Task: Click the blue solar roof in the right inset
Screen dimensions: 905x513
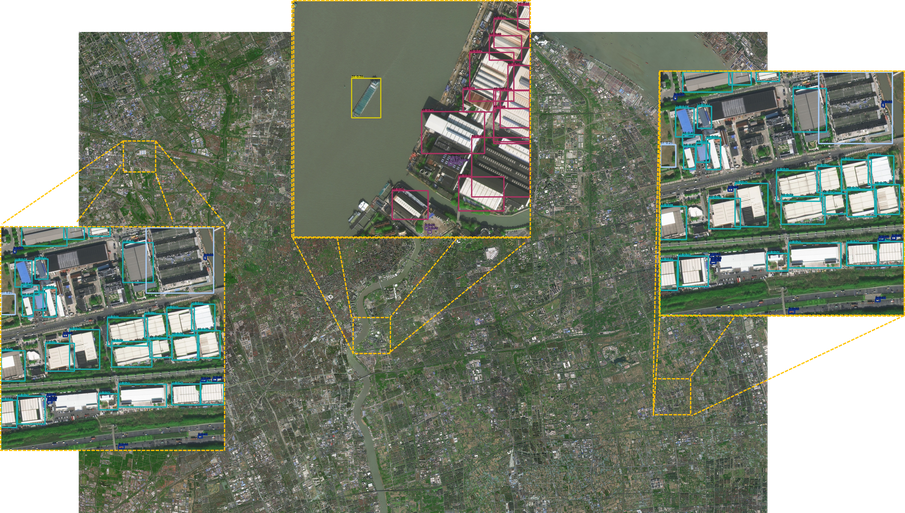Action: (685, 121)
